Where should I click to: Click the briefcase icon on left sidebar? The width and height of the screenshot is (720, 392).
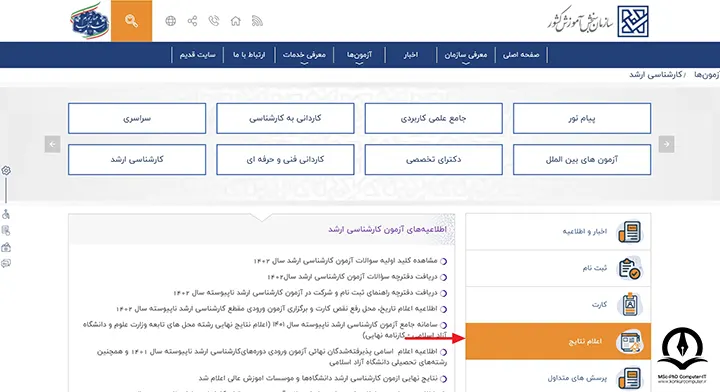point(6,247)
